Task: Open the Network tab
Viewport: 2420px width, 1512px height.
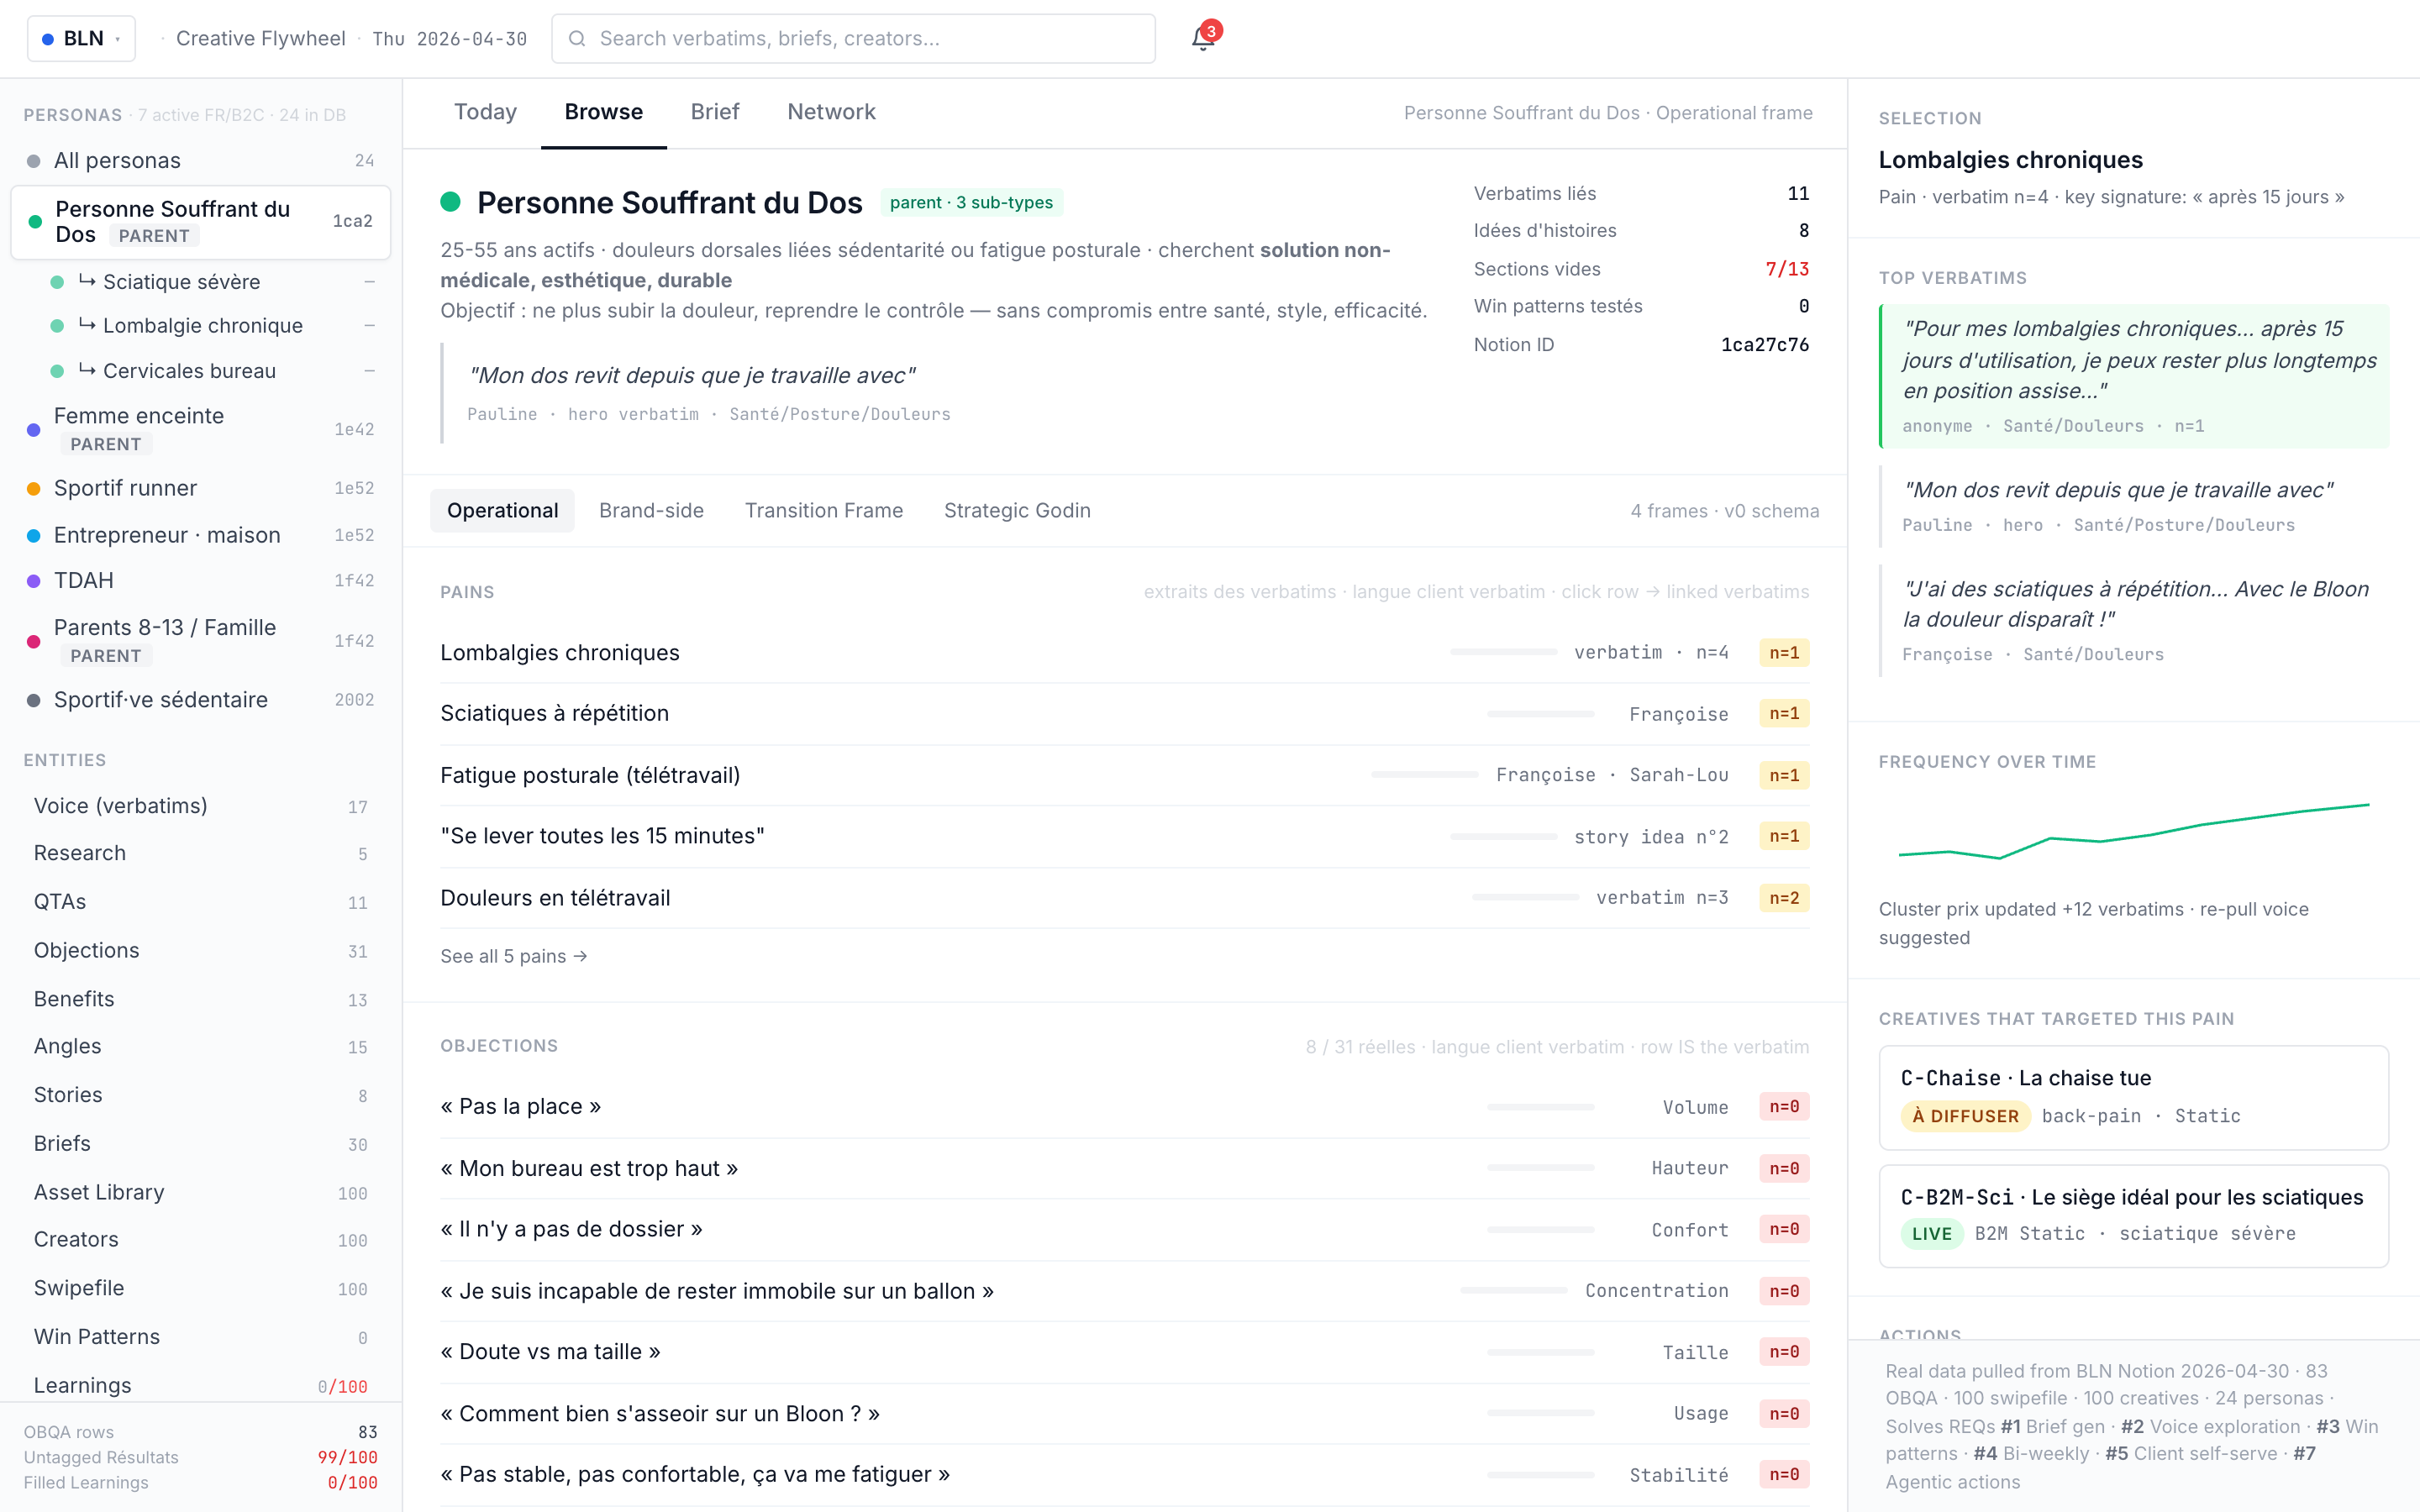Action: pyautogui.click(x=830, y=112)
